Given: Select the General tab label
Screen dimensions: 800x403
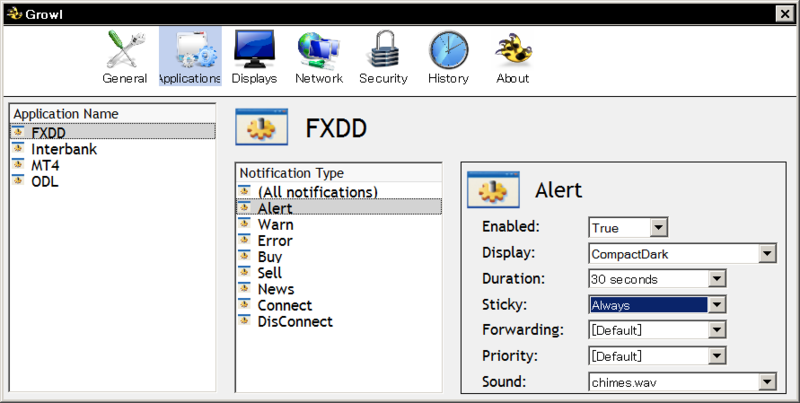Looking at the screenshot, I should click(x=124, y=79).
